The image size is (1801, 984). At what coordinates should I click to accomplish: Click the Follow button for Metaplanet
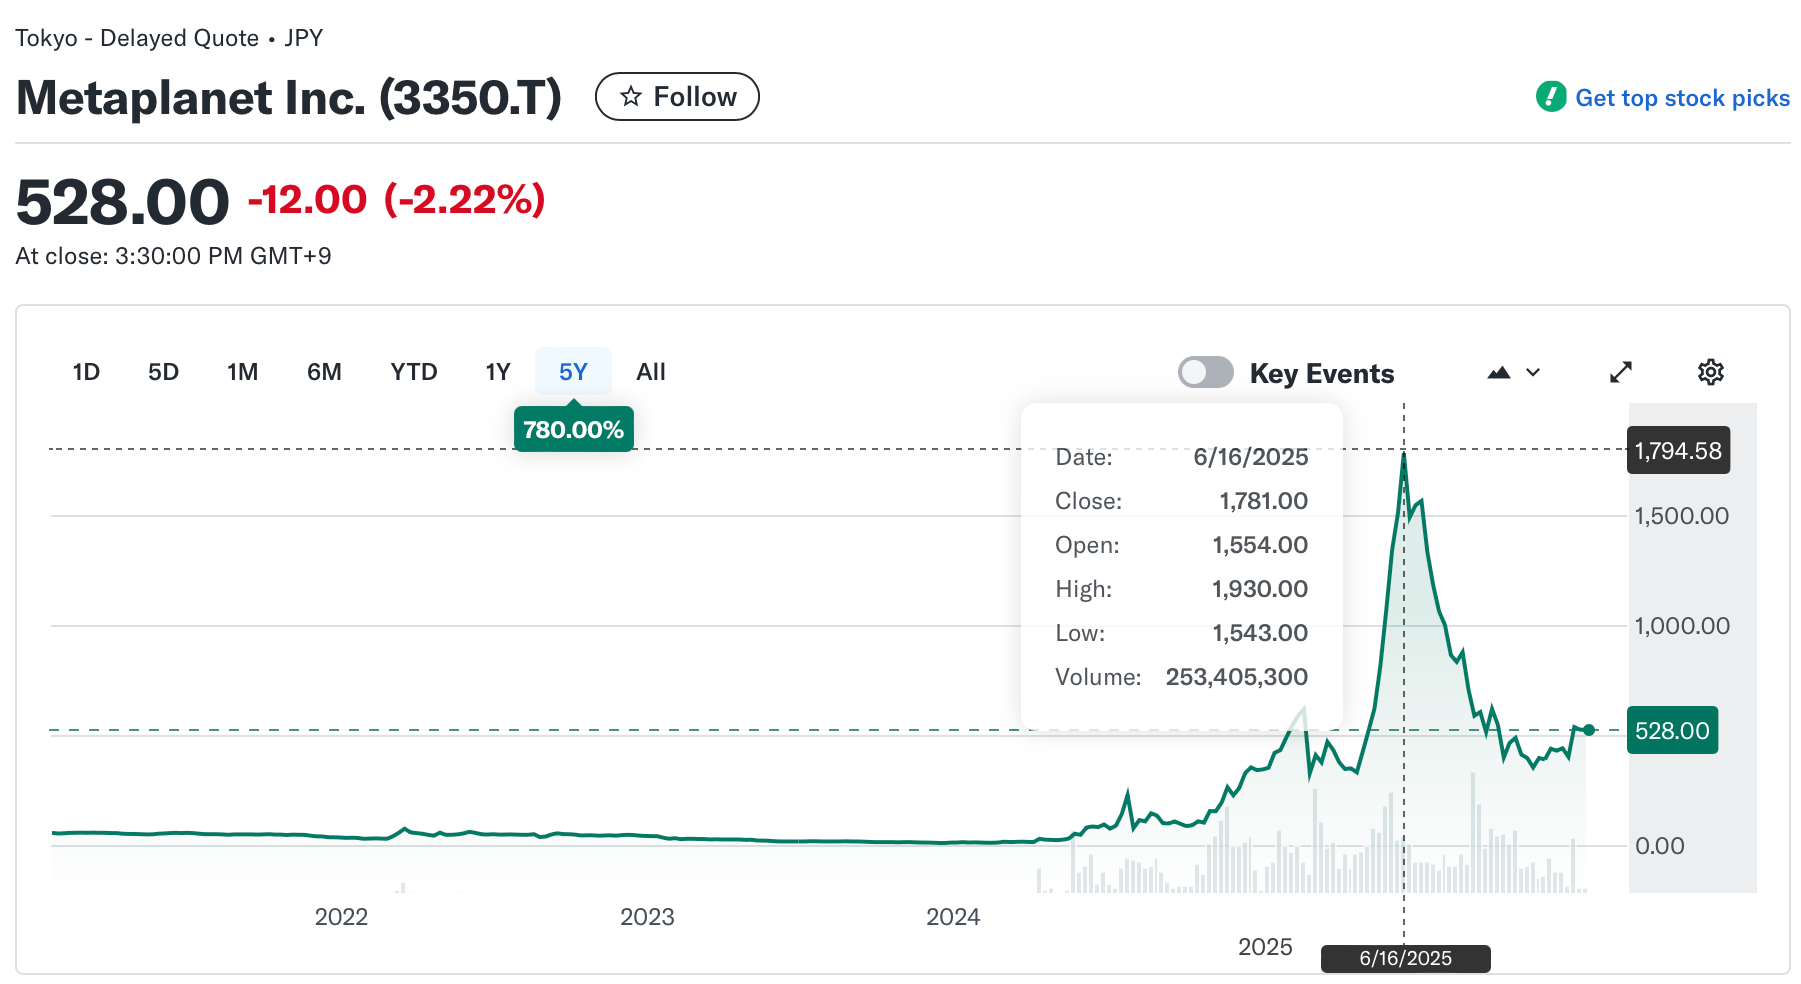677,96
